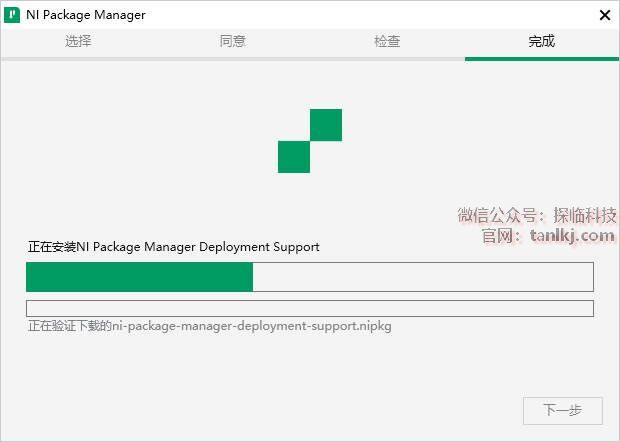Click the filled green part of install progress bar
Screen dimensions: 620x442
click(x=140, y=277)
